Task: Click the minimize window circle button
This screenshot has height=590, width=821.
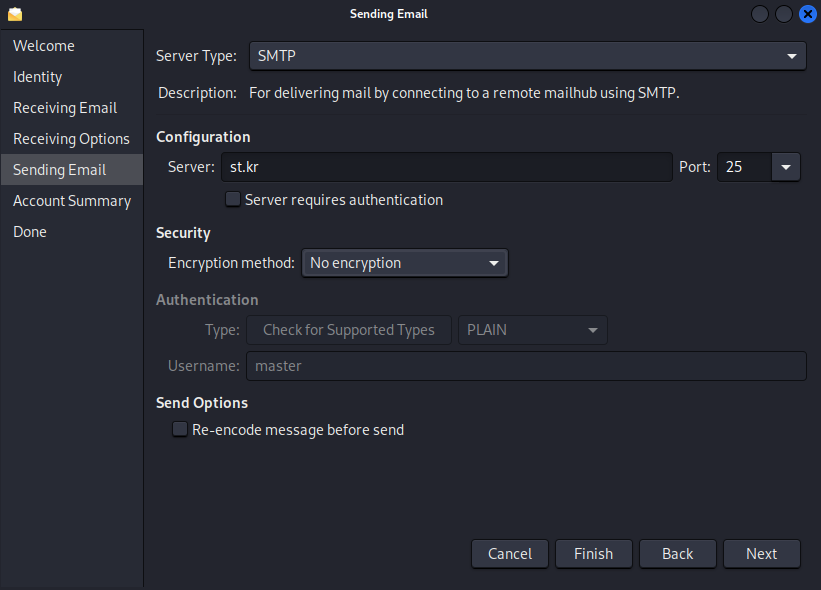Action: [760, 14]
